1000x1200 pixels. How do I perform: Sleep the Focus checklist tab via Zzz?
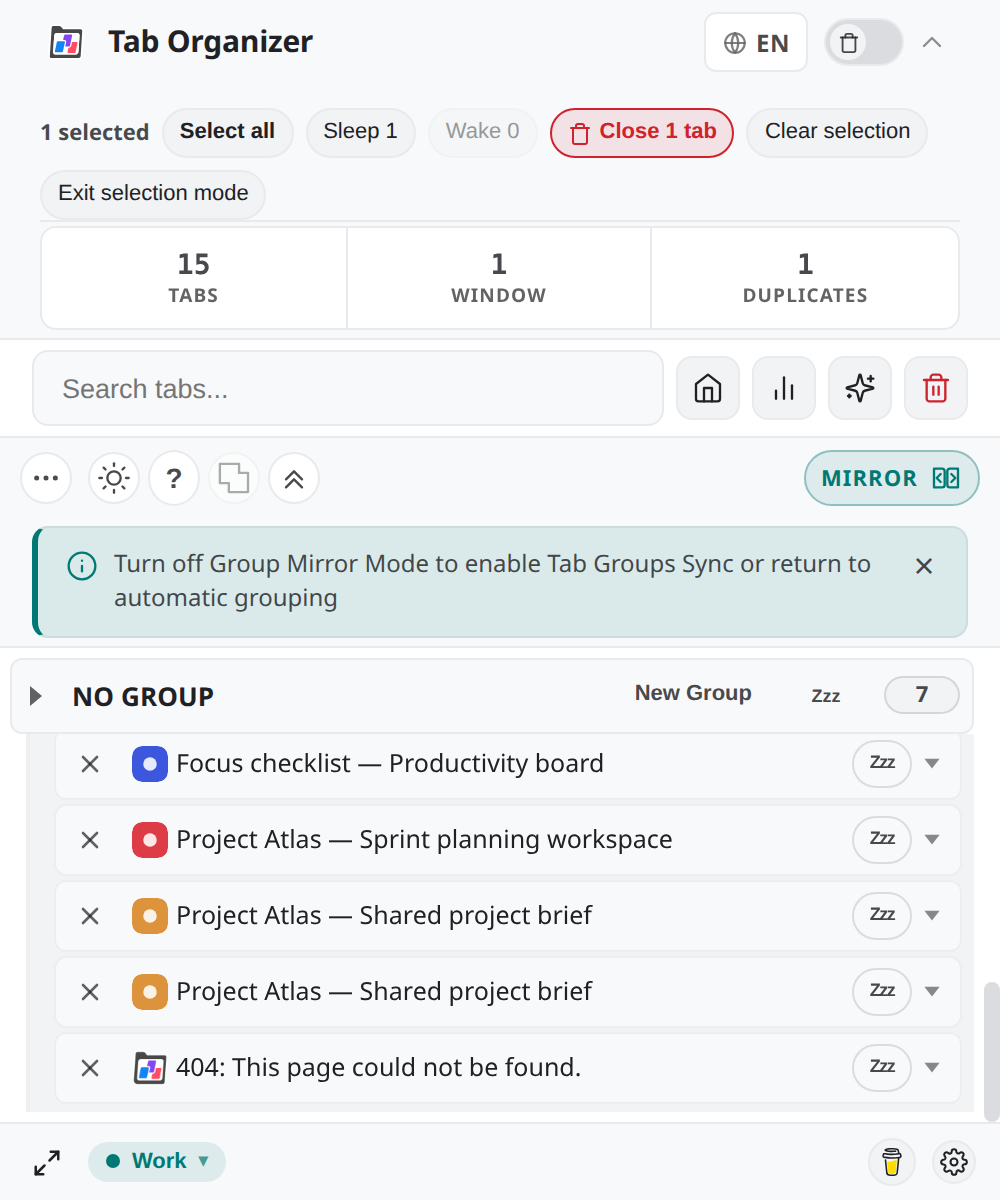(x=882, y=764)
